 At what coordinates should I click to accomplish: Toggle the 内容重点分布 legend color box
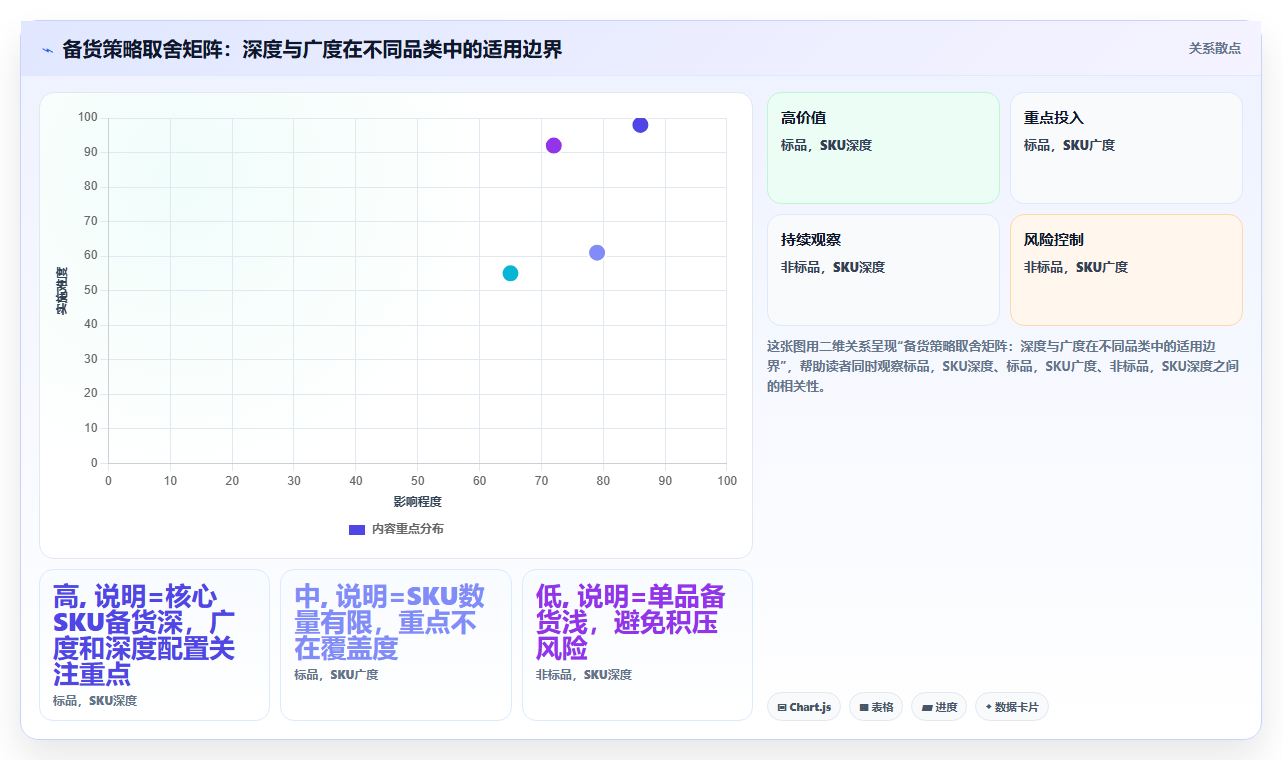tap(357, 529)
